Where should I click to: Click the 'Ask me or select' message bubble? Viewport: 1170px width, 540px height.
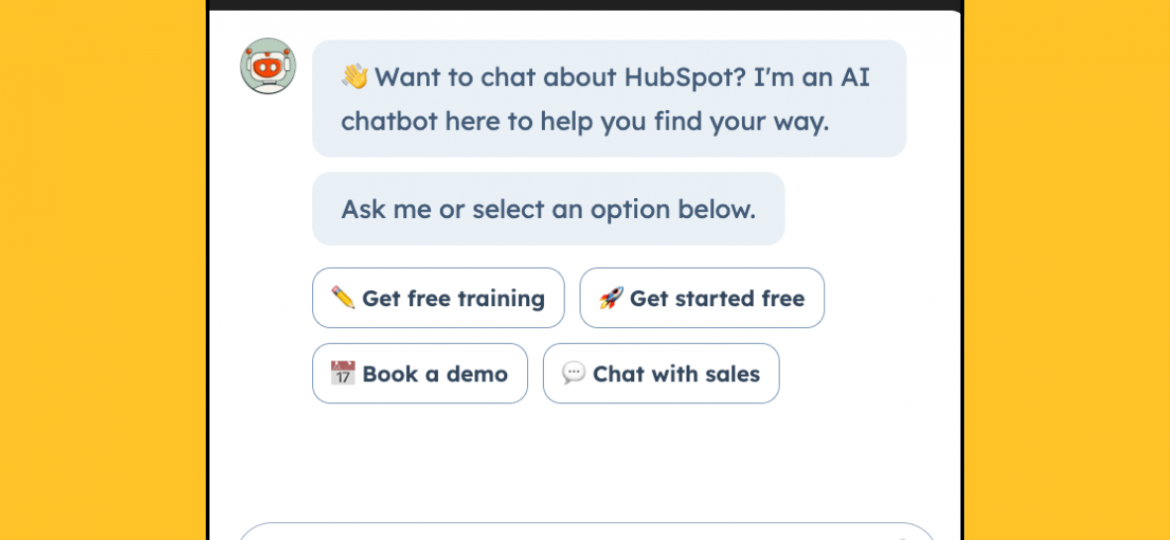coord(548,209)
